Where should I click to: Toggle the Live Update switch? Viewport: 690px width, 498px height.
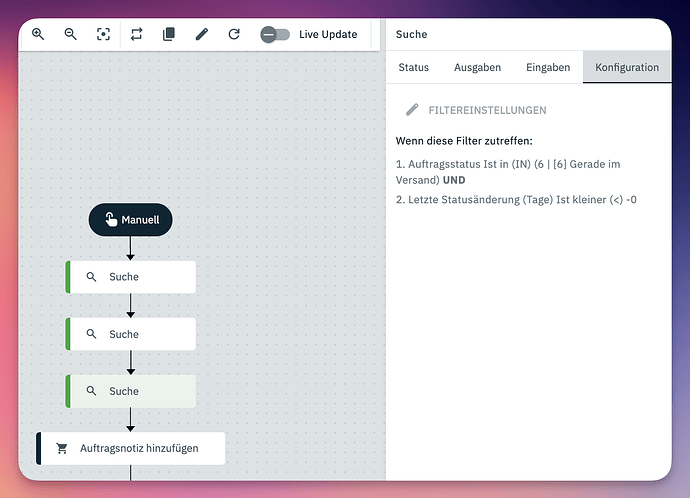[x=275, y=34]
